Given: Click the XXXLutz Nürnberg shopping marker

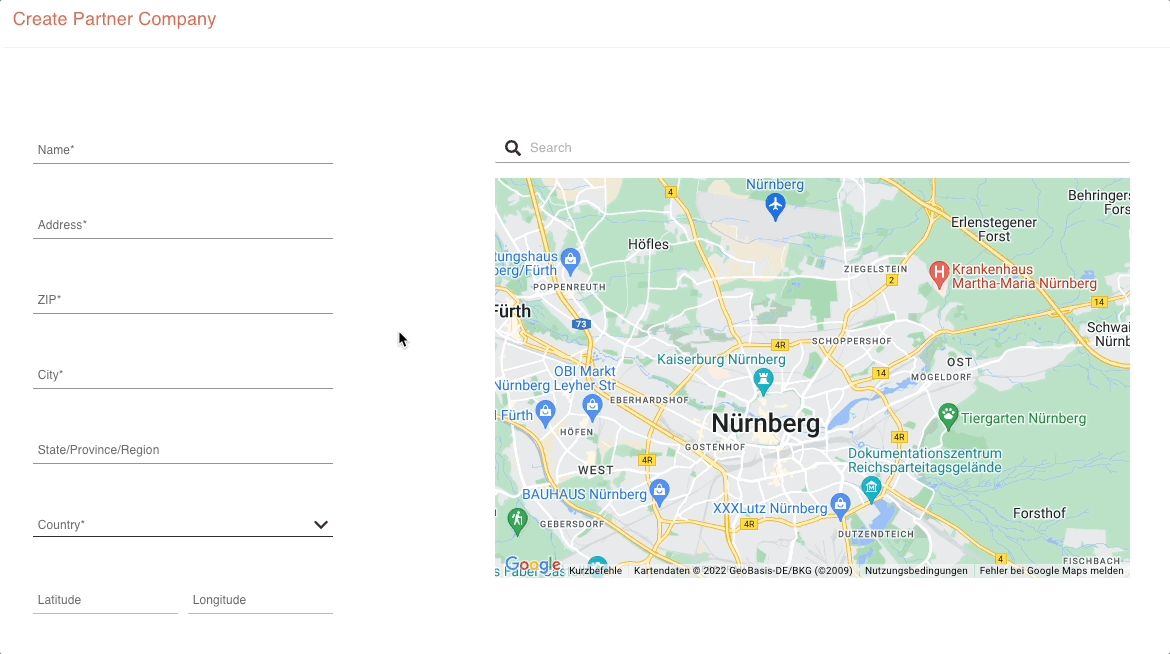Looking at the screenshot, I should [840, 506].
